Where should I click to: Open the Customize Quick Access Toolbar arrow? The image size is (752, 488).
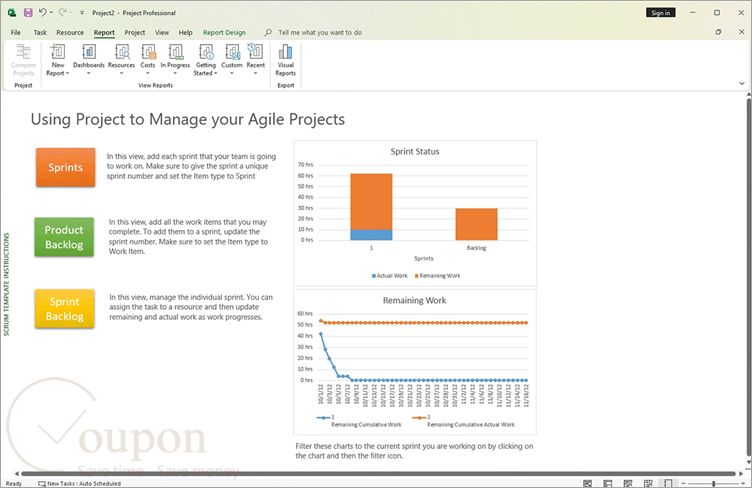pyautogui.click(x=82, y=13)
